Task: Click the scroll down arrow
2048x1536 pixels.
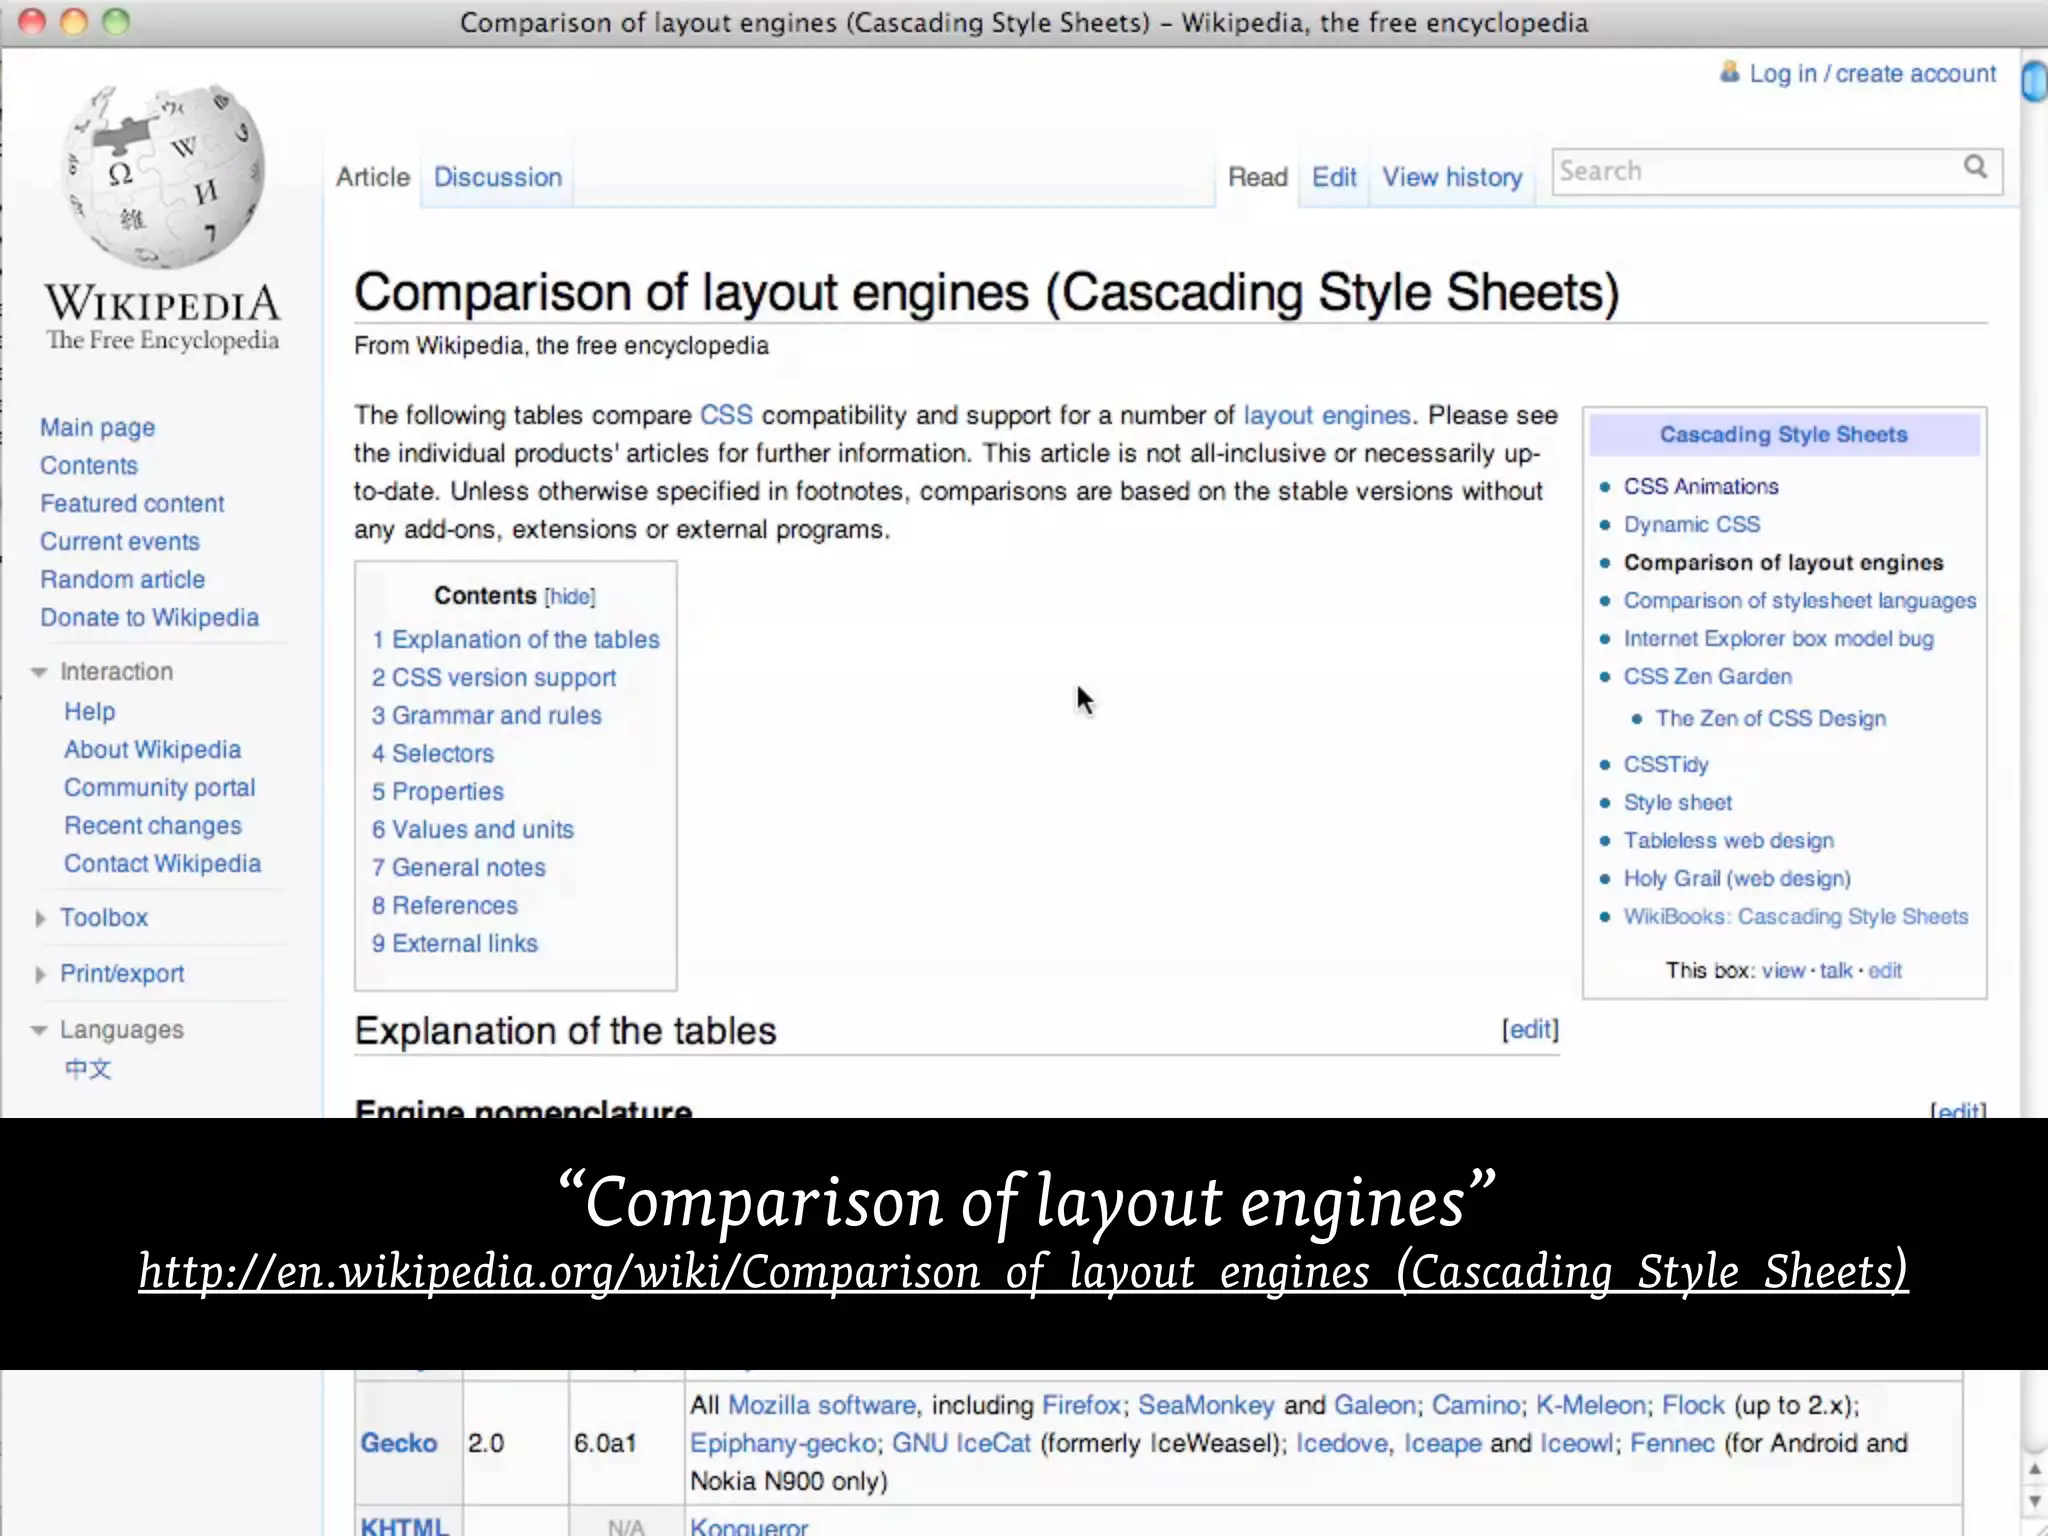Action: point(2034,1502)
